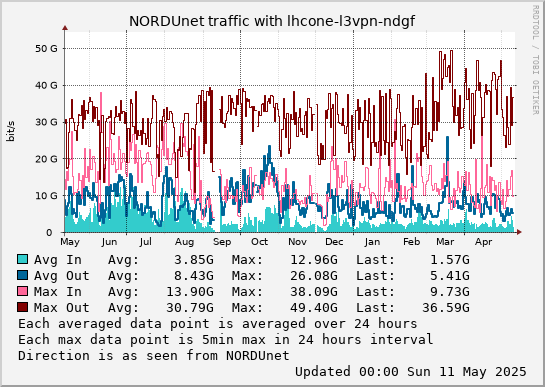Click the 'Max Out' legend label
Image resolution: width=545 pixels, height=387 pixels.
click(x=62, y=308)
